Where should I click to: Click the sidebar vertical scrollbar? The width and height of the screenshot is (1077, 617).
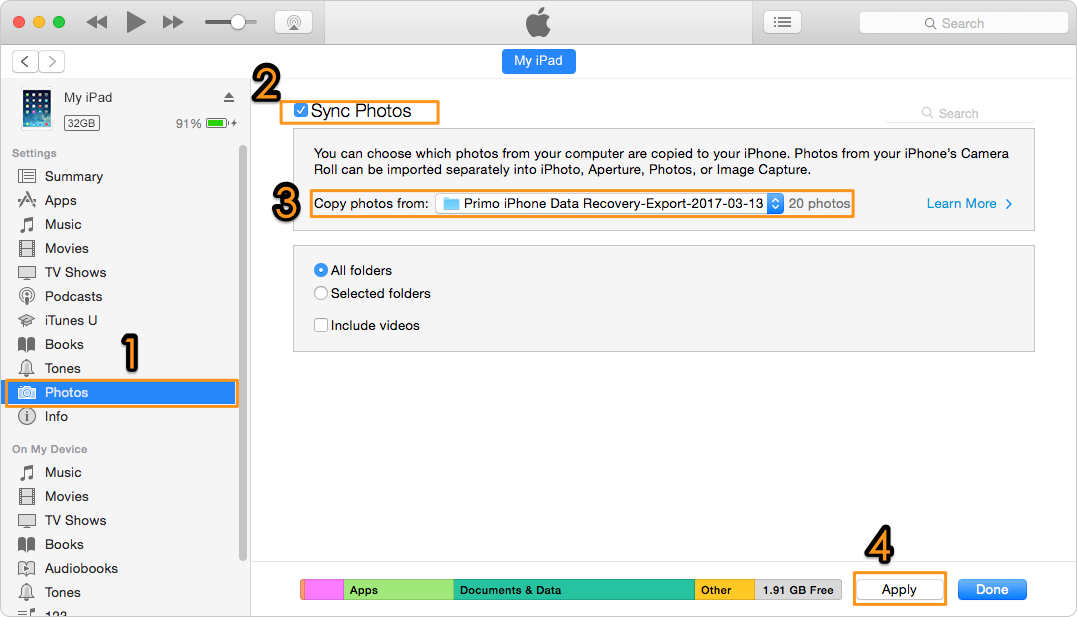(x=242, y=353)
